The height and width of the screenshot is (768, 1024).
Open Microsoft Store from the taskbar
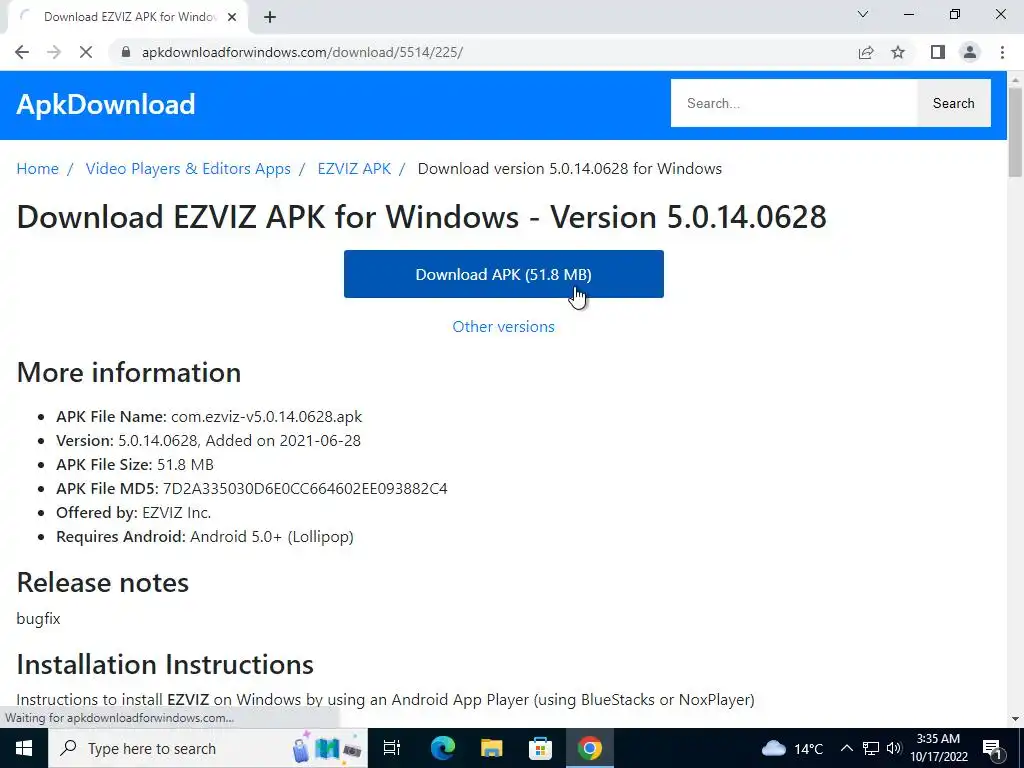tap(540, 748)
